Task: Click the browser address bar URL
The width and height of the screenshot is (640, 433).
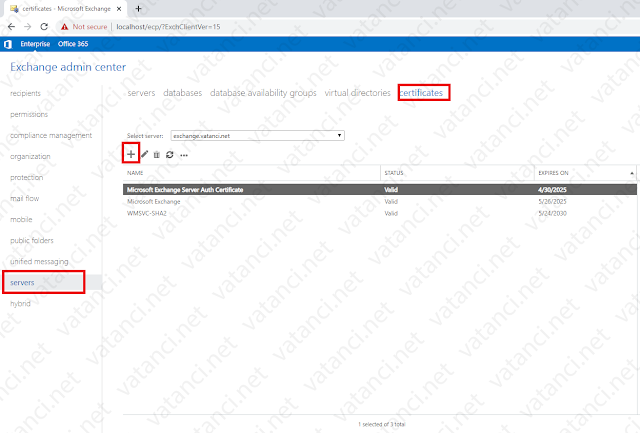Action: pos(168,27)
